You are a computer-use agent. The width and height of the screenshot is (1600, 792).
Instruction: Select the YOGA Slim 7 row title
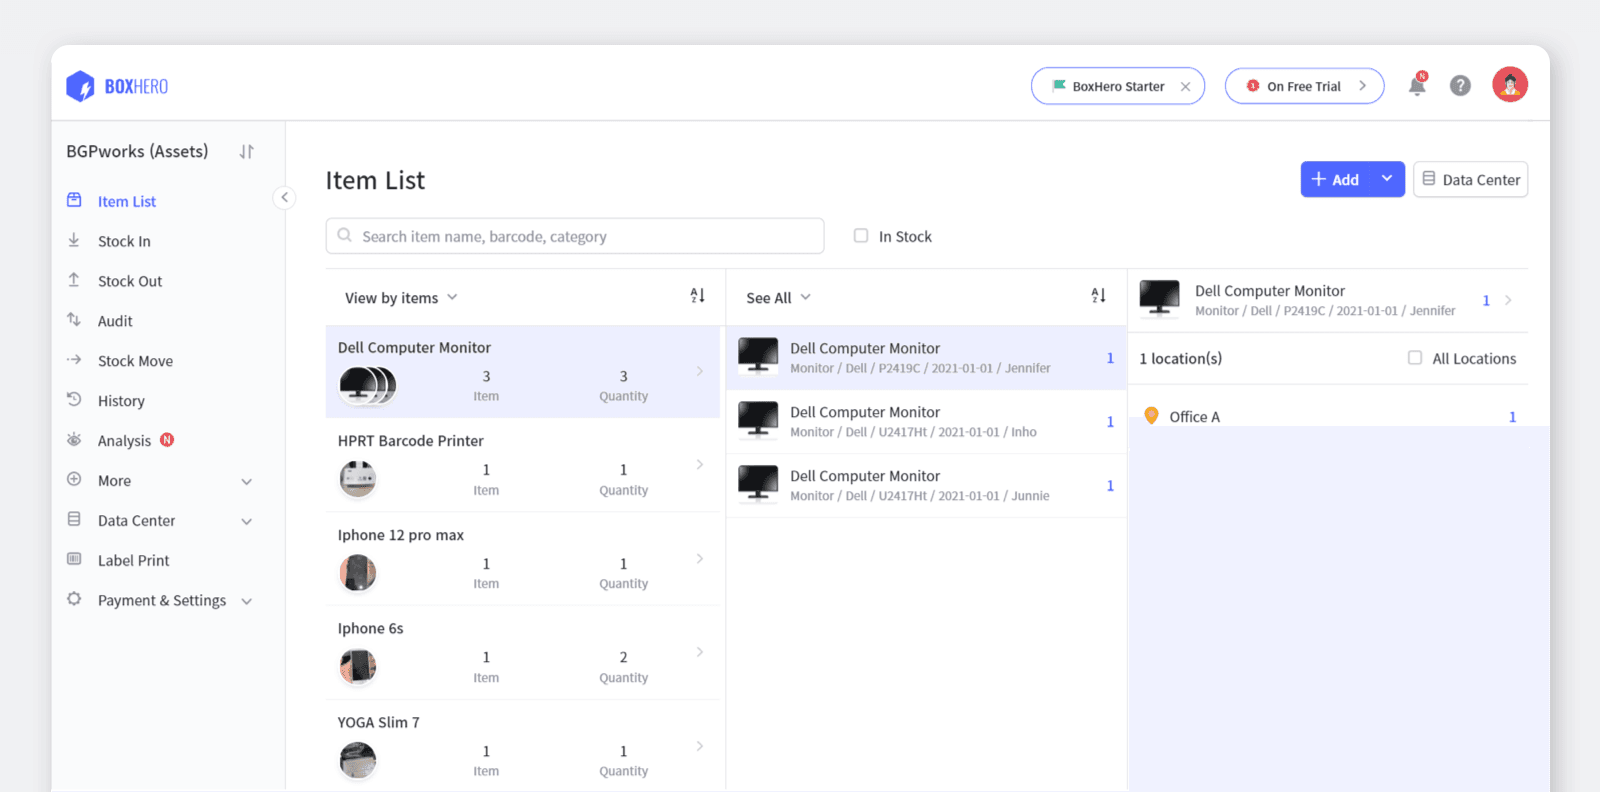378,722
